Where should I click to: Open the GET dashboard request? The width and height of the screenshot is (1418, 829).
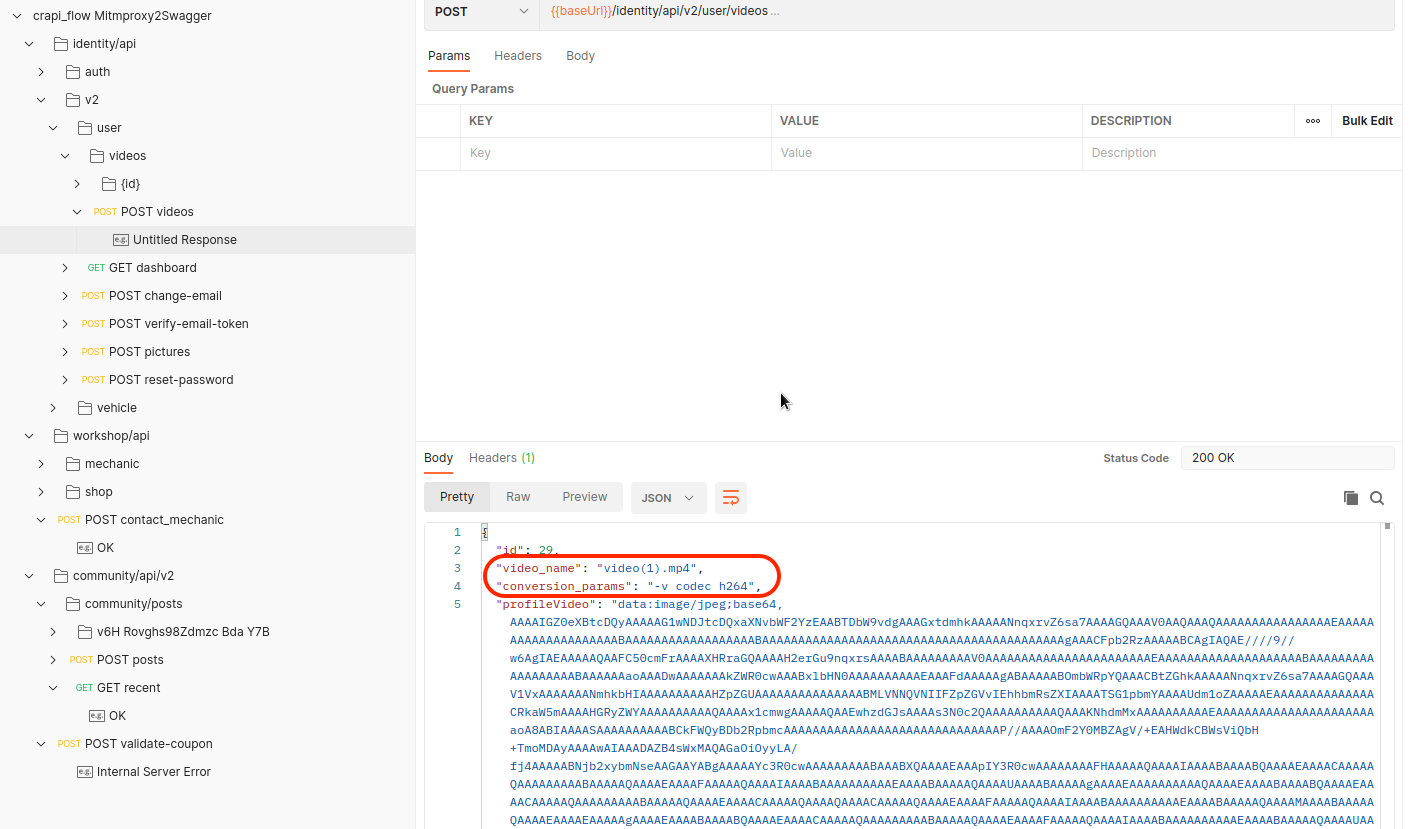click(x=152, y=268)
